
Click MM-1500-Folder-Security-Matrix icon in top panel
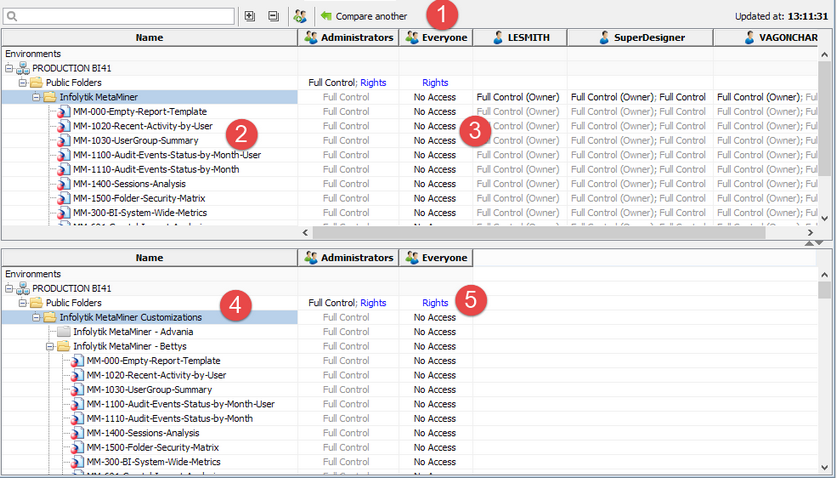(64, 198)
